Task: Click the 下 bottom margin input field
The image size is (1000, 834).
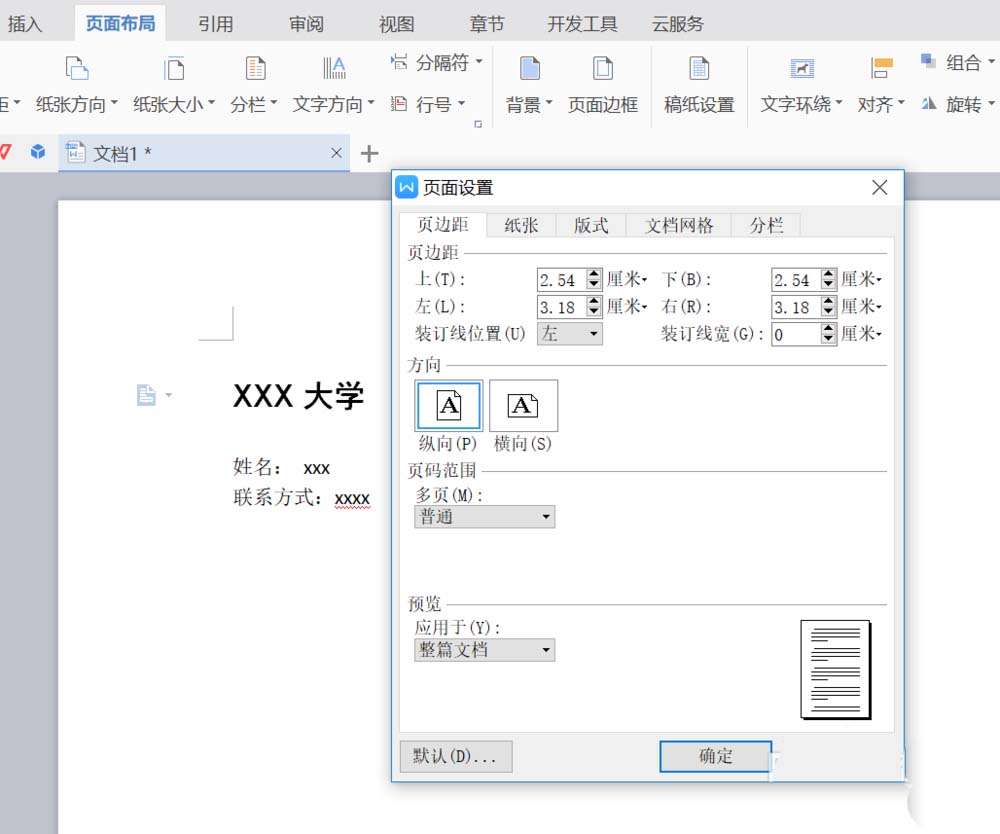Action: pos(795,279)
